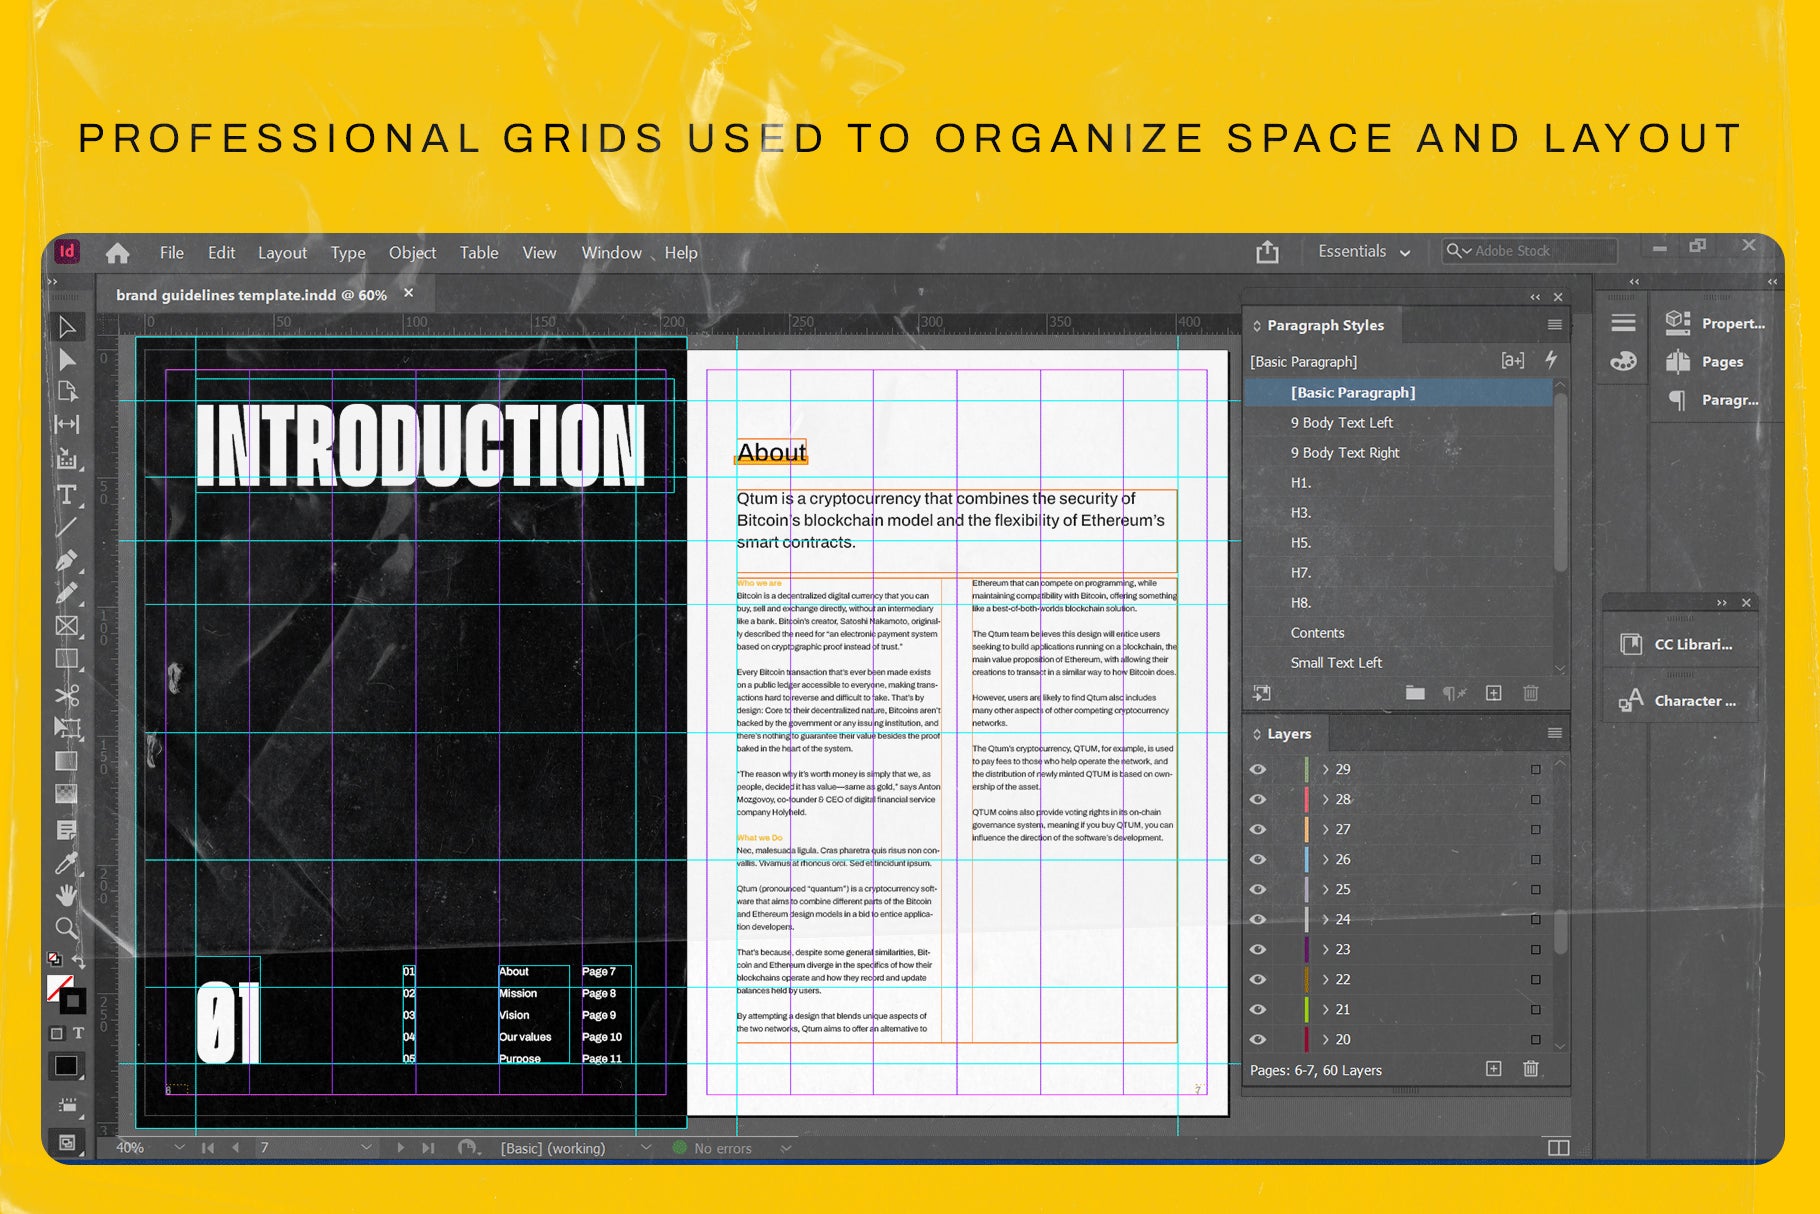Delete selected layer with trash icon

1530,1069
